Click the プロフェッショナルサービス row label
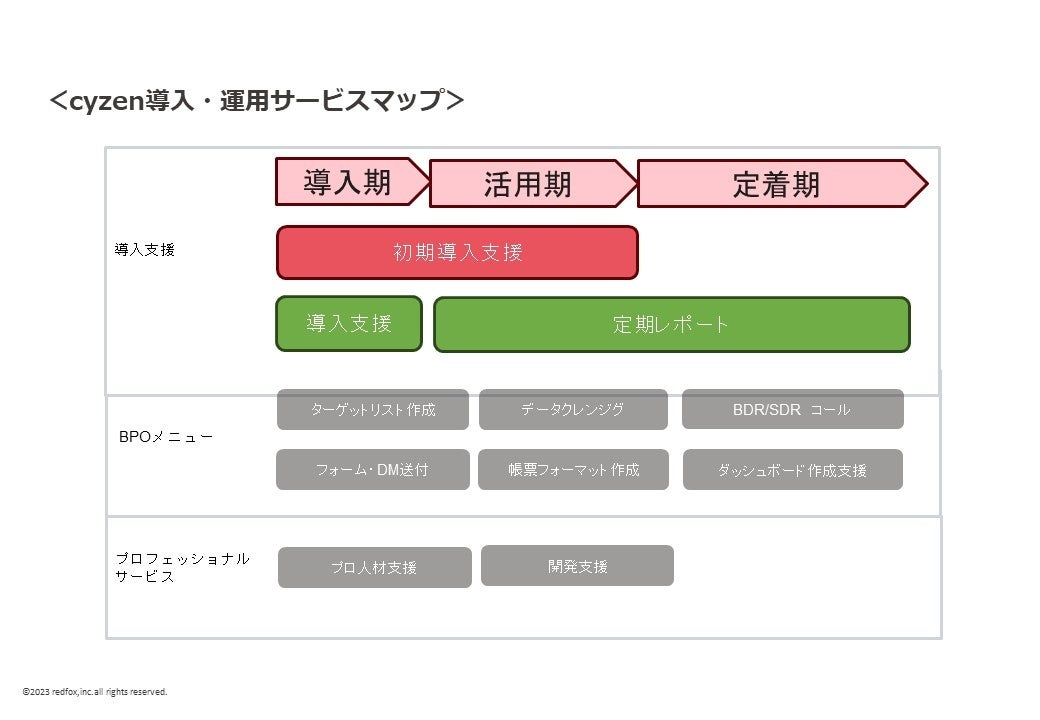 coord(181,567)
